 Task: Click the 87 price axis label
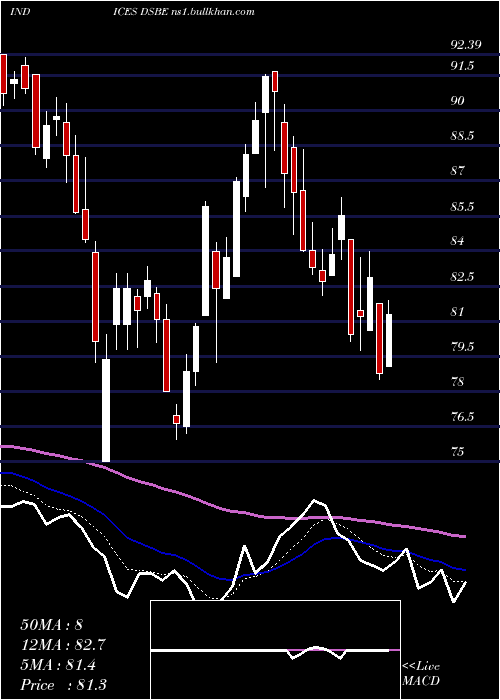tap(457, 171)
